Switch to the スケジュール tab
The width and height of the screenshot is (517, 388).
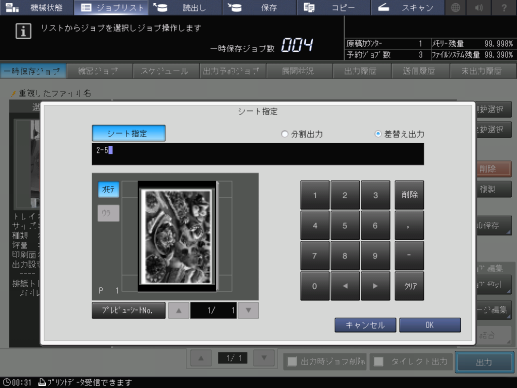165,71
